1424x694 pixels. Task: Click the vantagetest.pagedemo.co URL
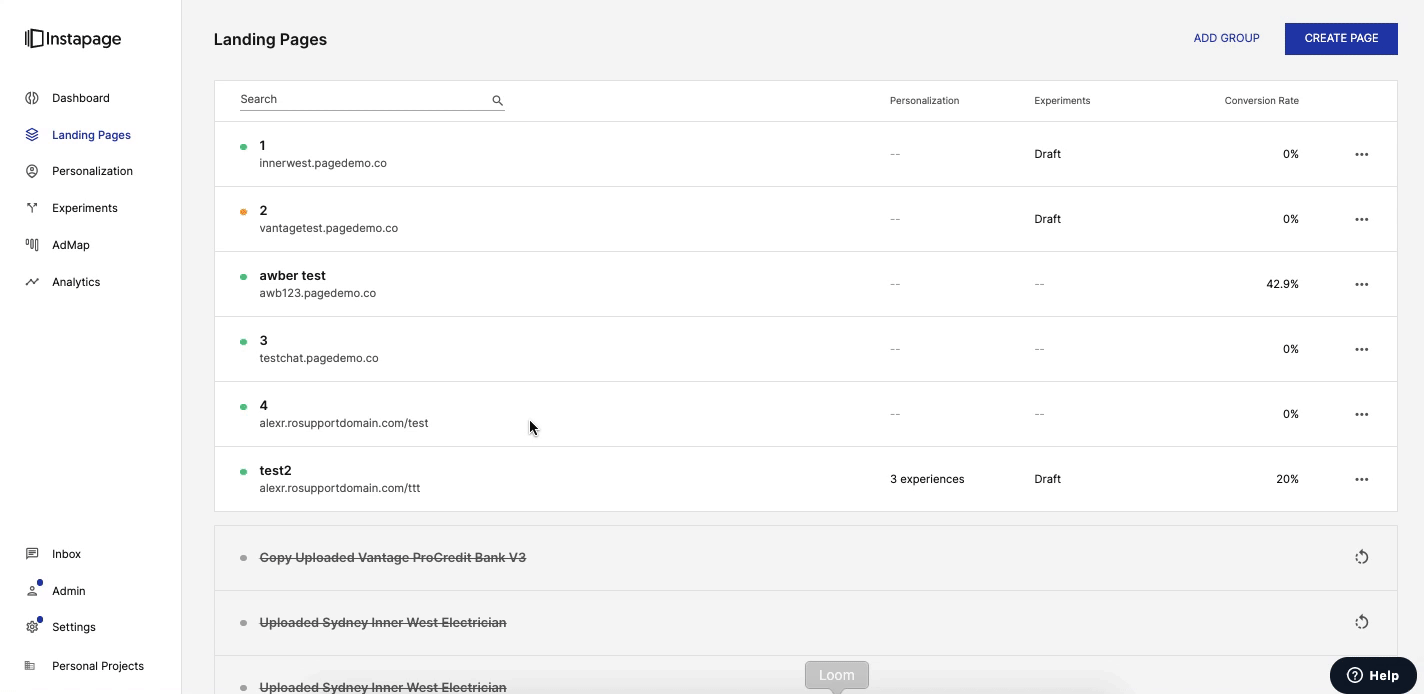coord(328,228)
